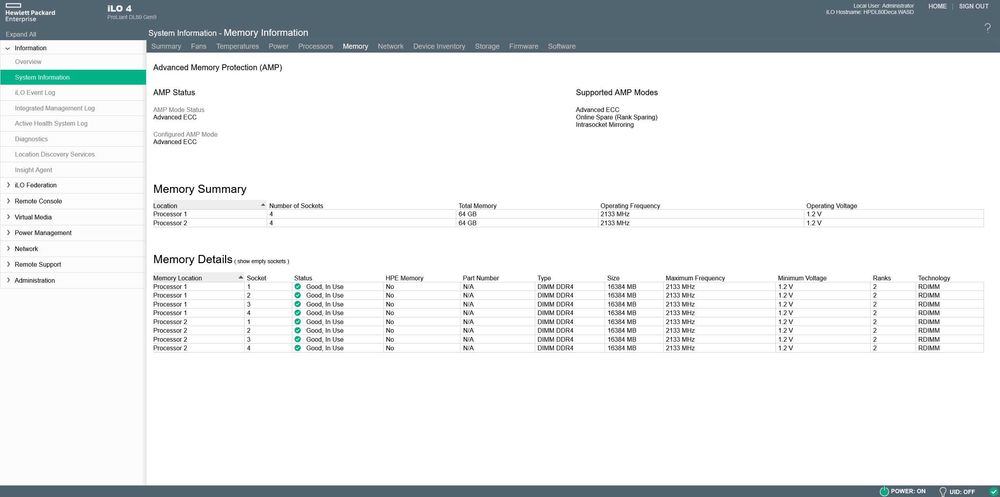Open the Network tab
The width and height of the screenshot is (1000, 497).
(x=390, y=47)
